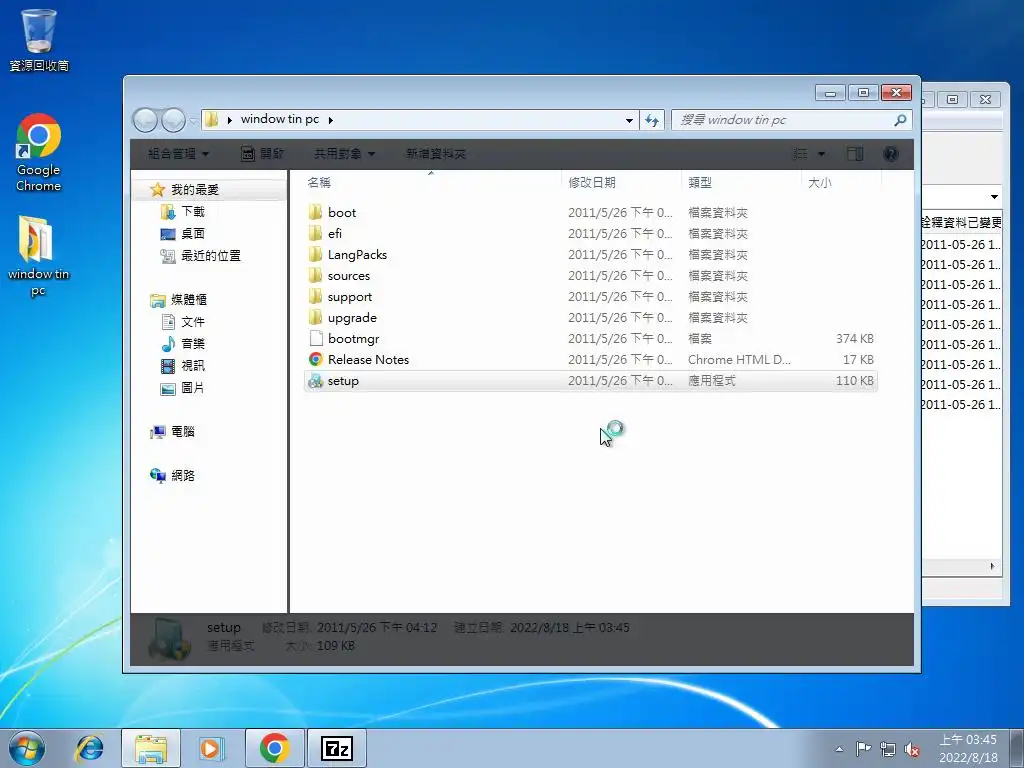Select the window tin pc desktop folder
Screen dimensions: 1024x768
(38, 255)
